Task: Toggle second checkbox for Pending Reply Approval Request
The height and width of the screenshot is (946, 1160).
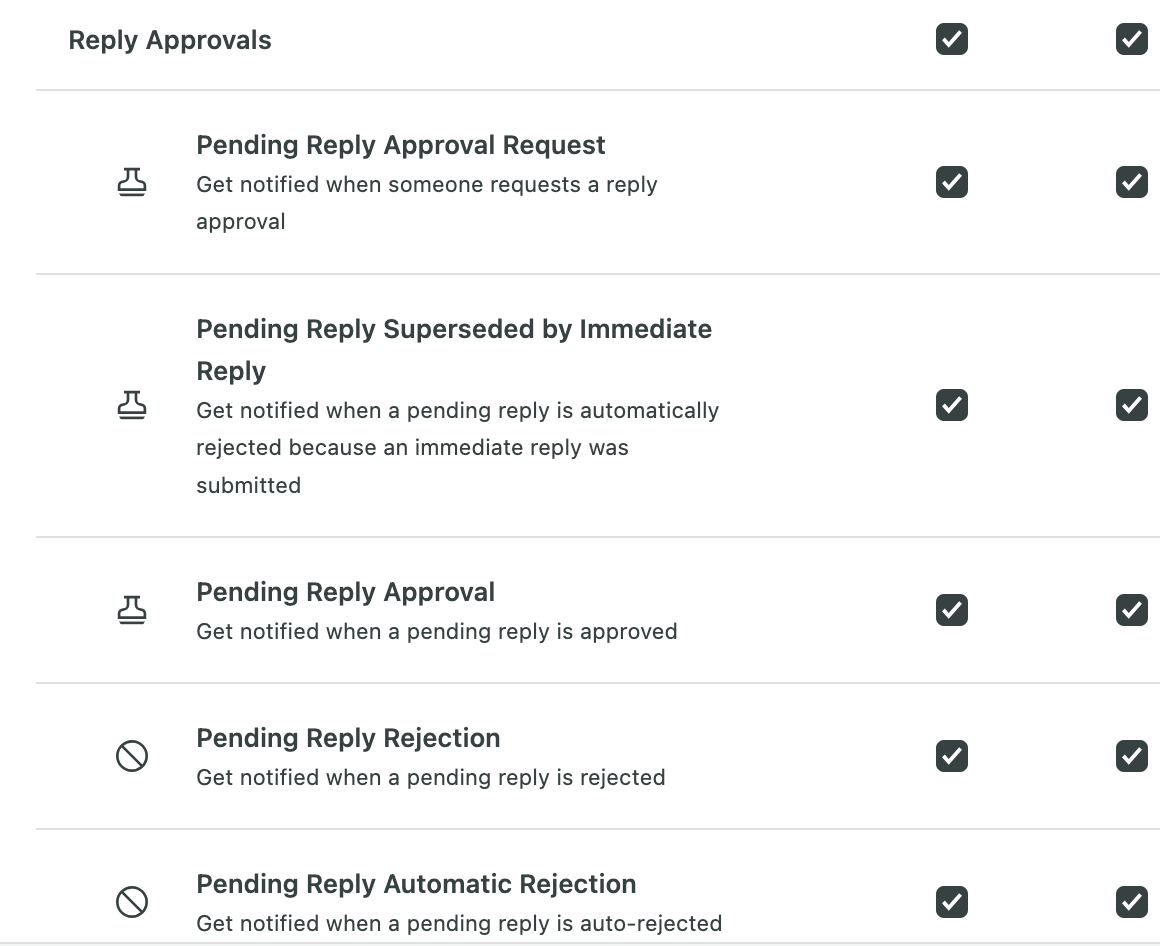Action: [x=1131, y=182]
